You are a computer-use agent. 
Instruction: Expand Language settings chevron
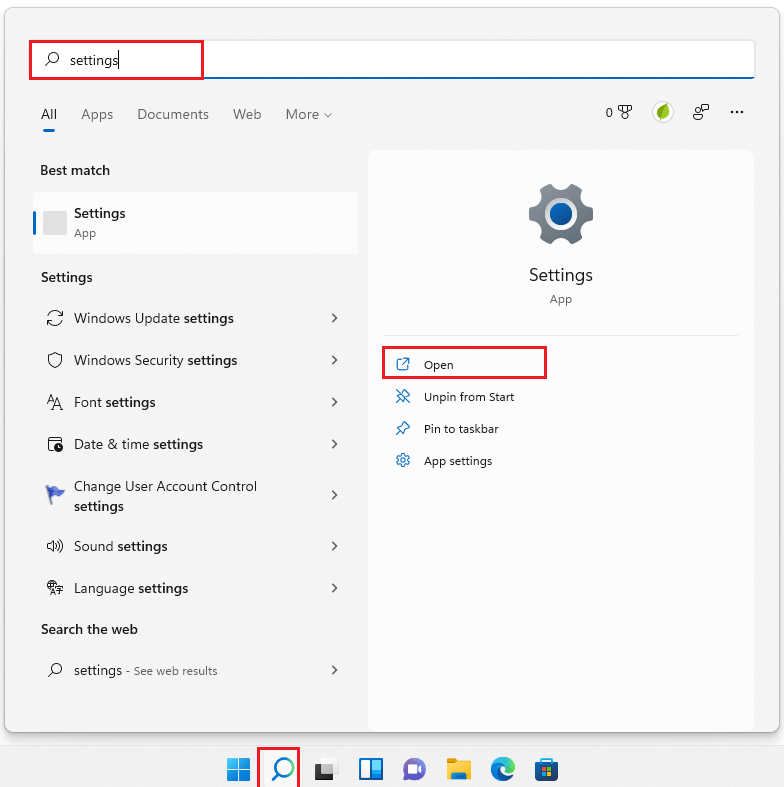click(x=334, y=588)
